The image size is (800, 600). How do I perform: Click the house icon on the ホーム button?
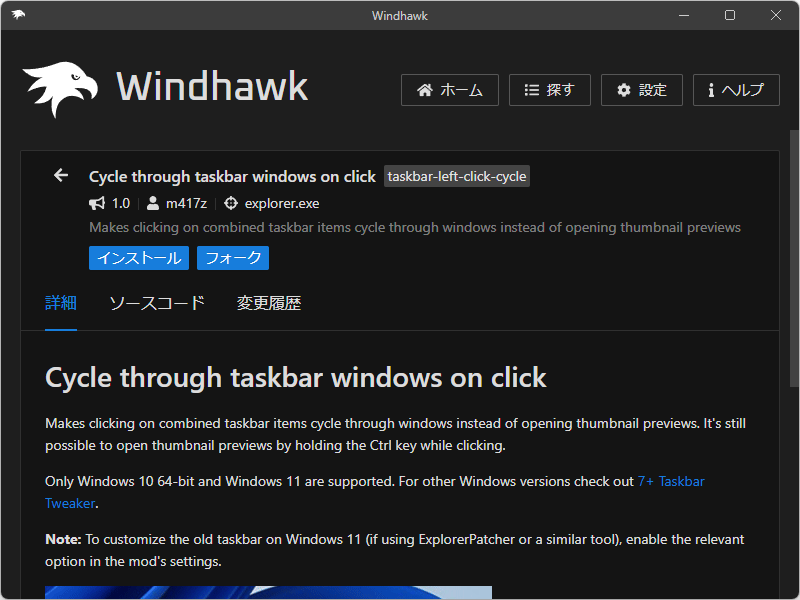pyautogui.click(x=427, y=89)
